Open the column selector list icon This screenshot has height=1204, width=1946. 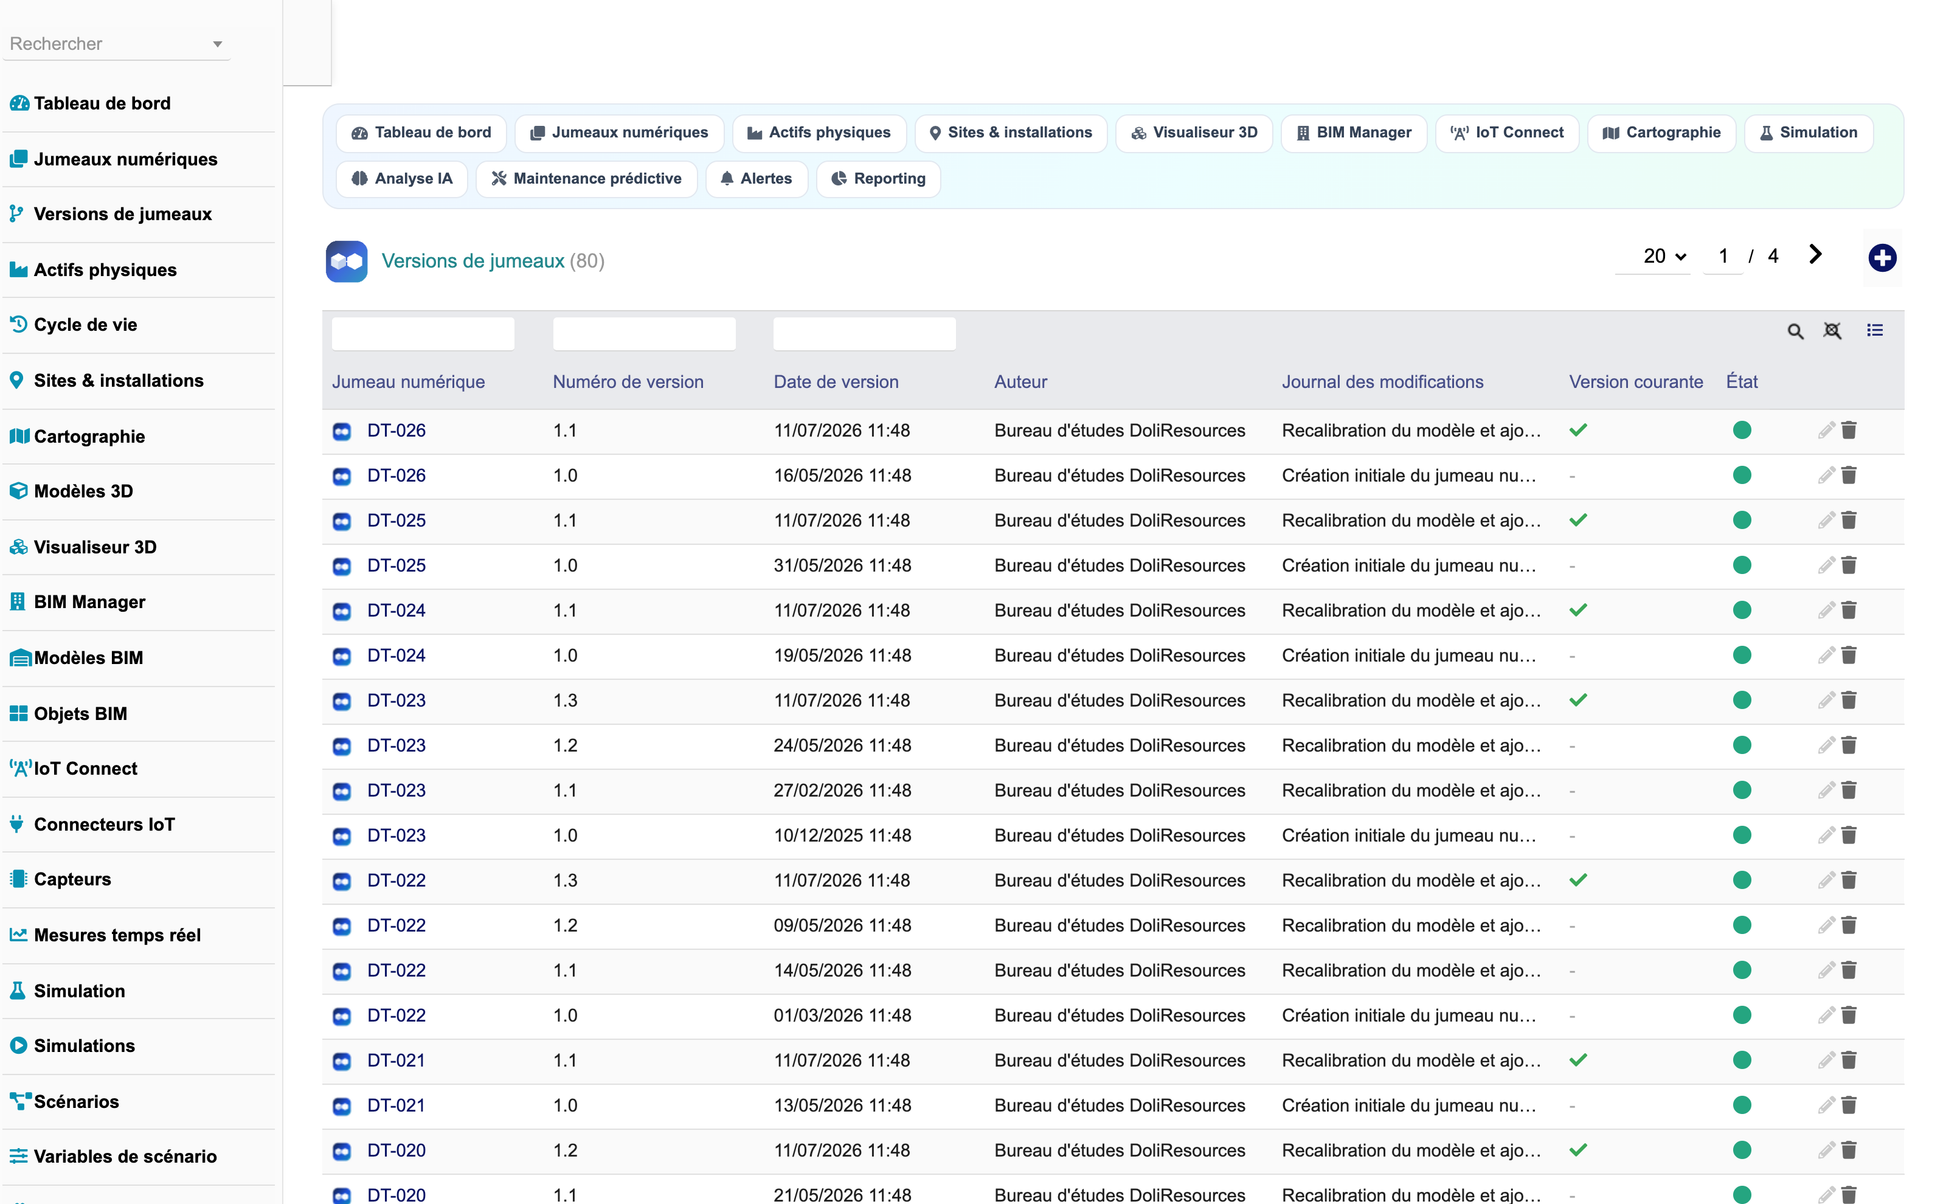tap(1875, 330)
